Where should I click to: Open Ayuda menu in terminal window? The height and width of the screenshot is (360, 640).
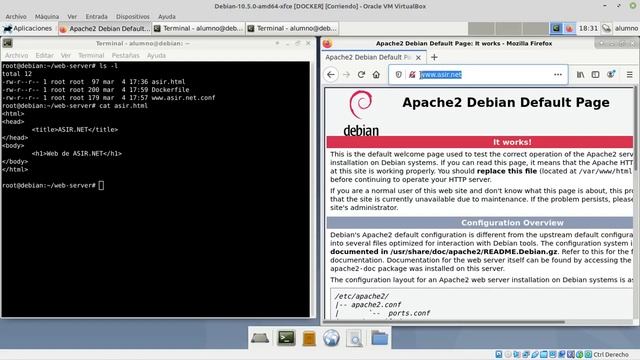coord(156,56)
